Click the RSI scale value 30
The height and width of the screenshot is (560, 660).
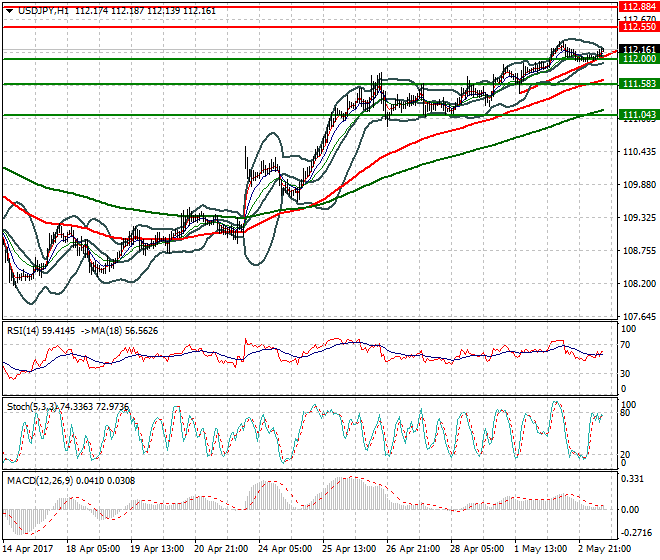click(x=626, y=373)
